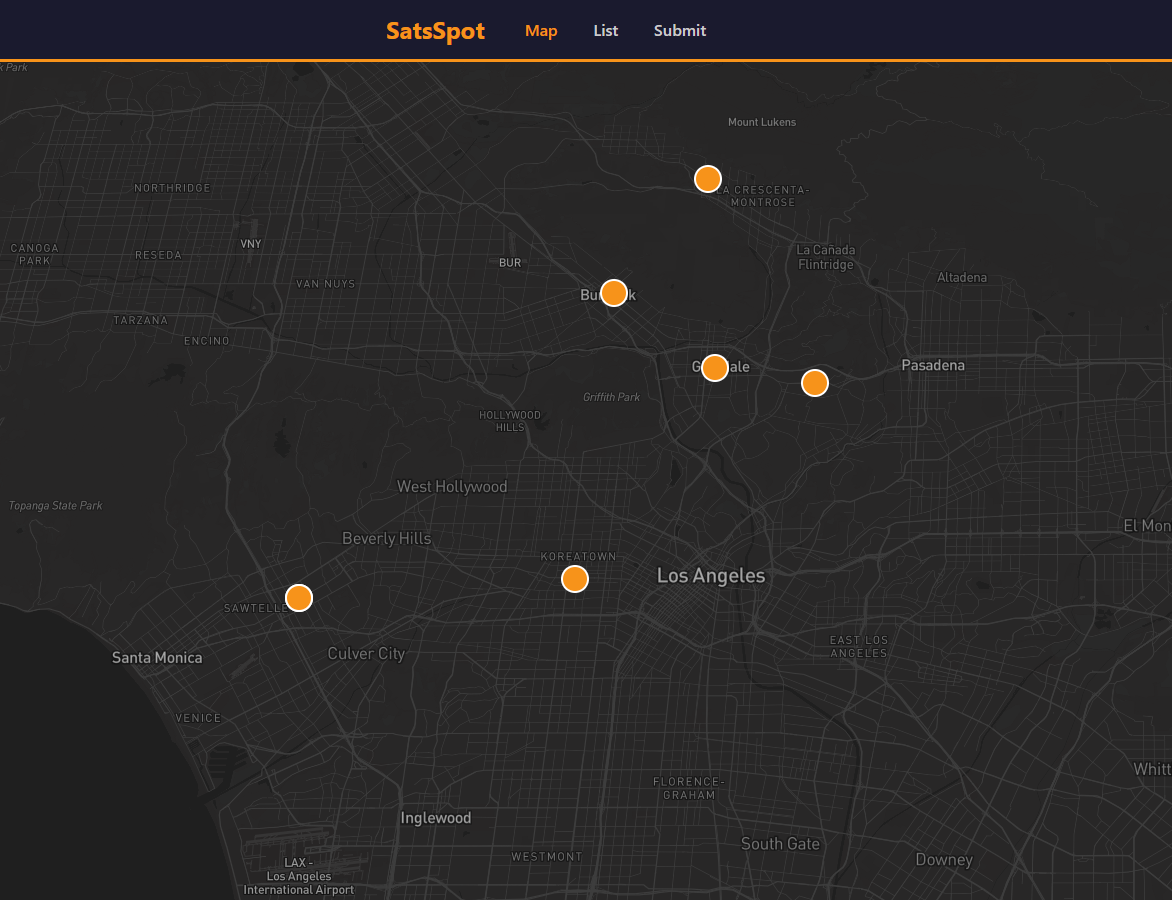Open the Submit page
The width and height of the screenshot is (1172, 900).
[679, 31]
